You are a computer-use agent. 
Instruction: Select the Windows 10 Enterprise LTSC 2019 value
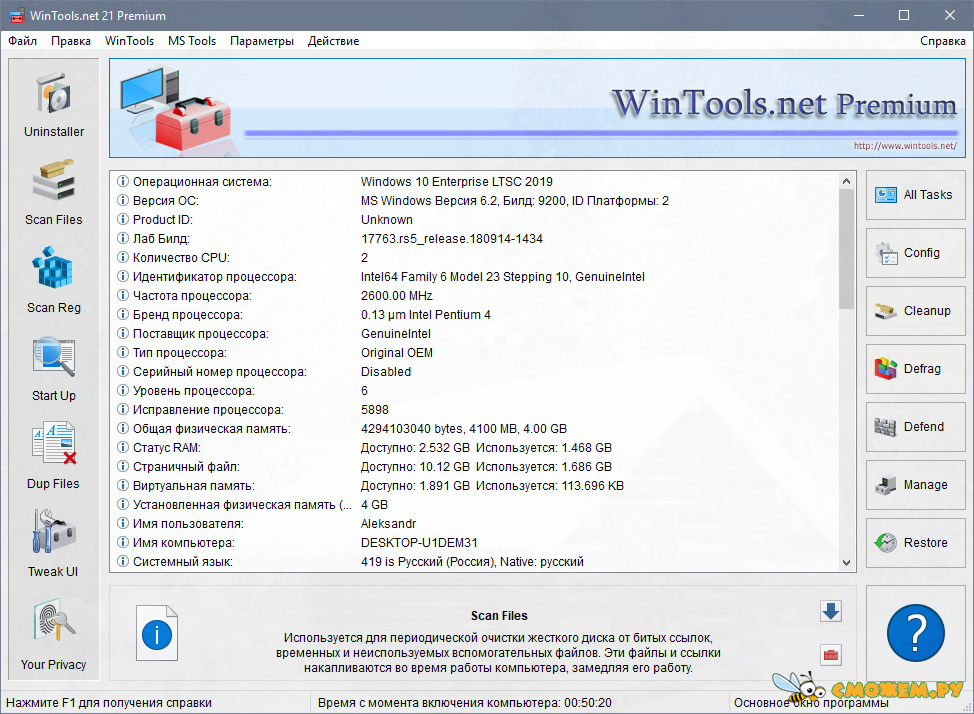(x=457, y=181)
